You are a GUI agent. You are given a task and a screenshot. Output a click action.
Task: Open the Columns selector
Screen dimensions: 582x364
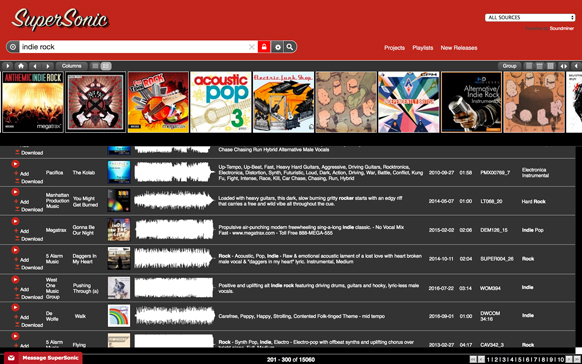[x=72, y=66]
